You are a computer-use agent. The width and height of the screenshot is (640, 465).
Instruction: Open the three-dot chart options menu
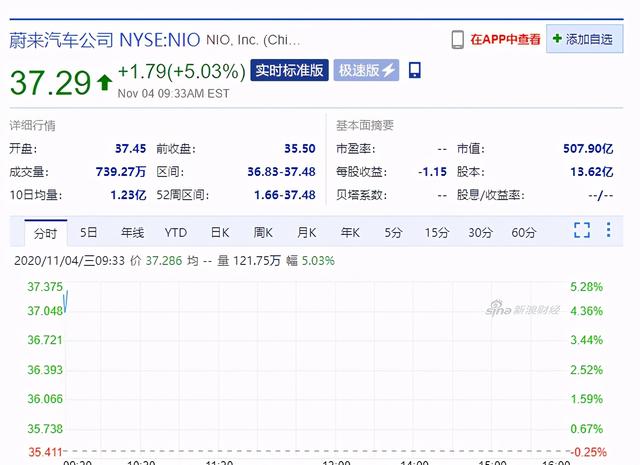click(609, 230)
